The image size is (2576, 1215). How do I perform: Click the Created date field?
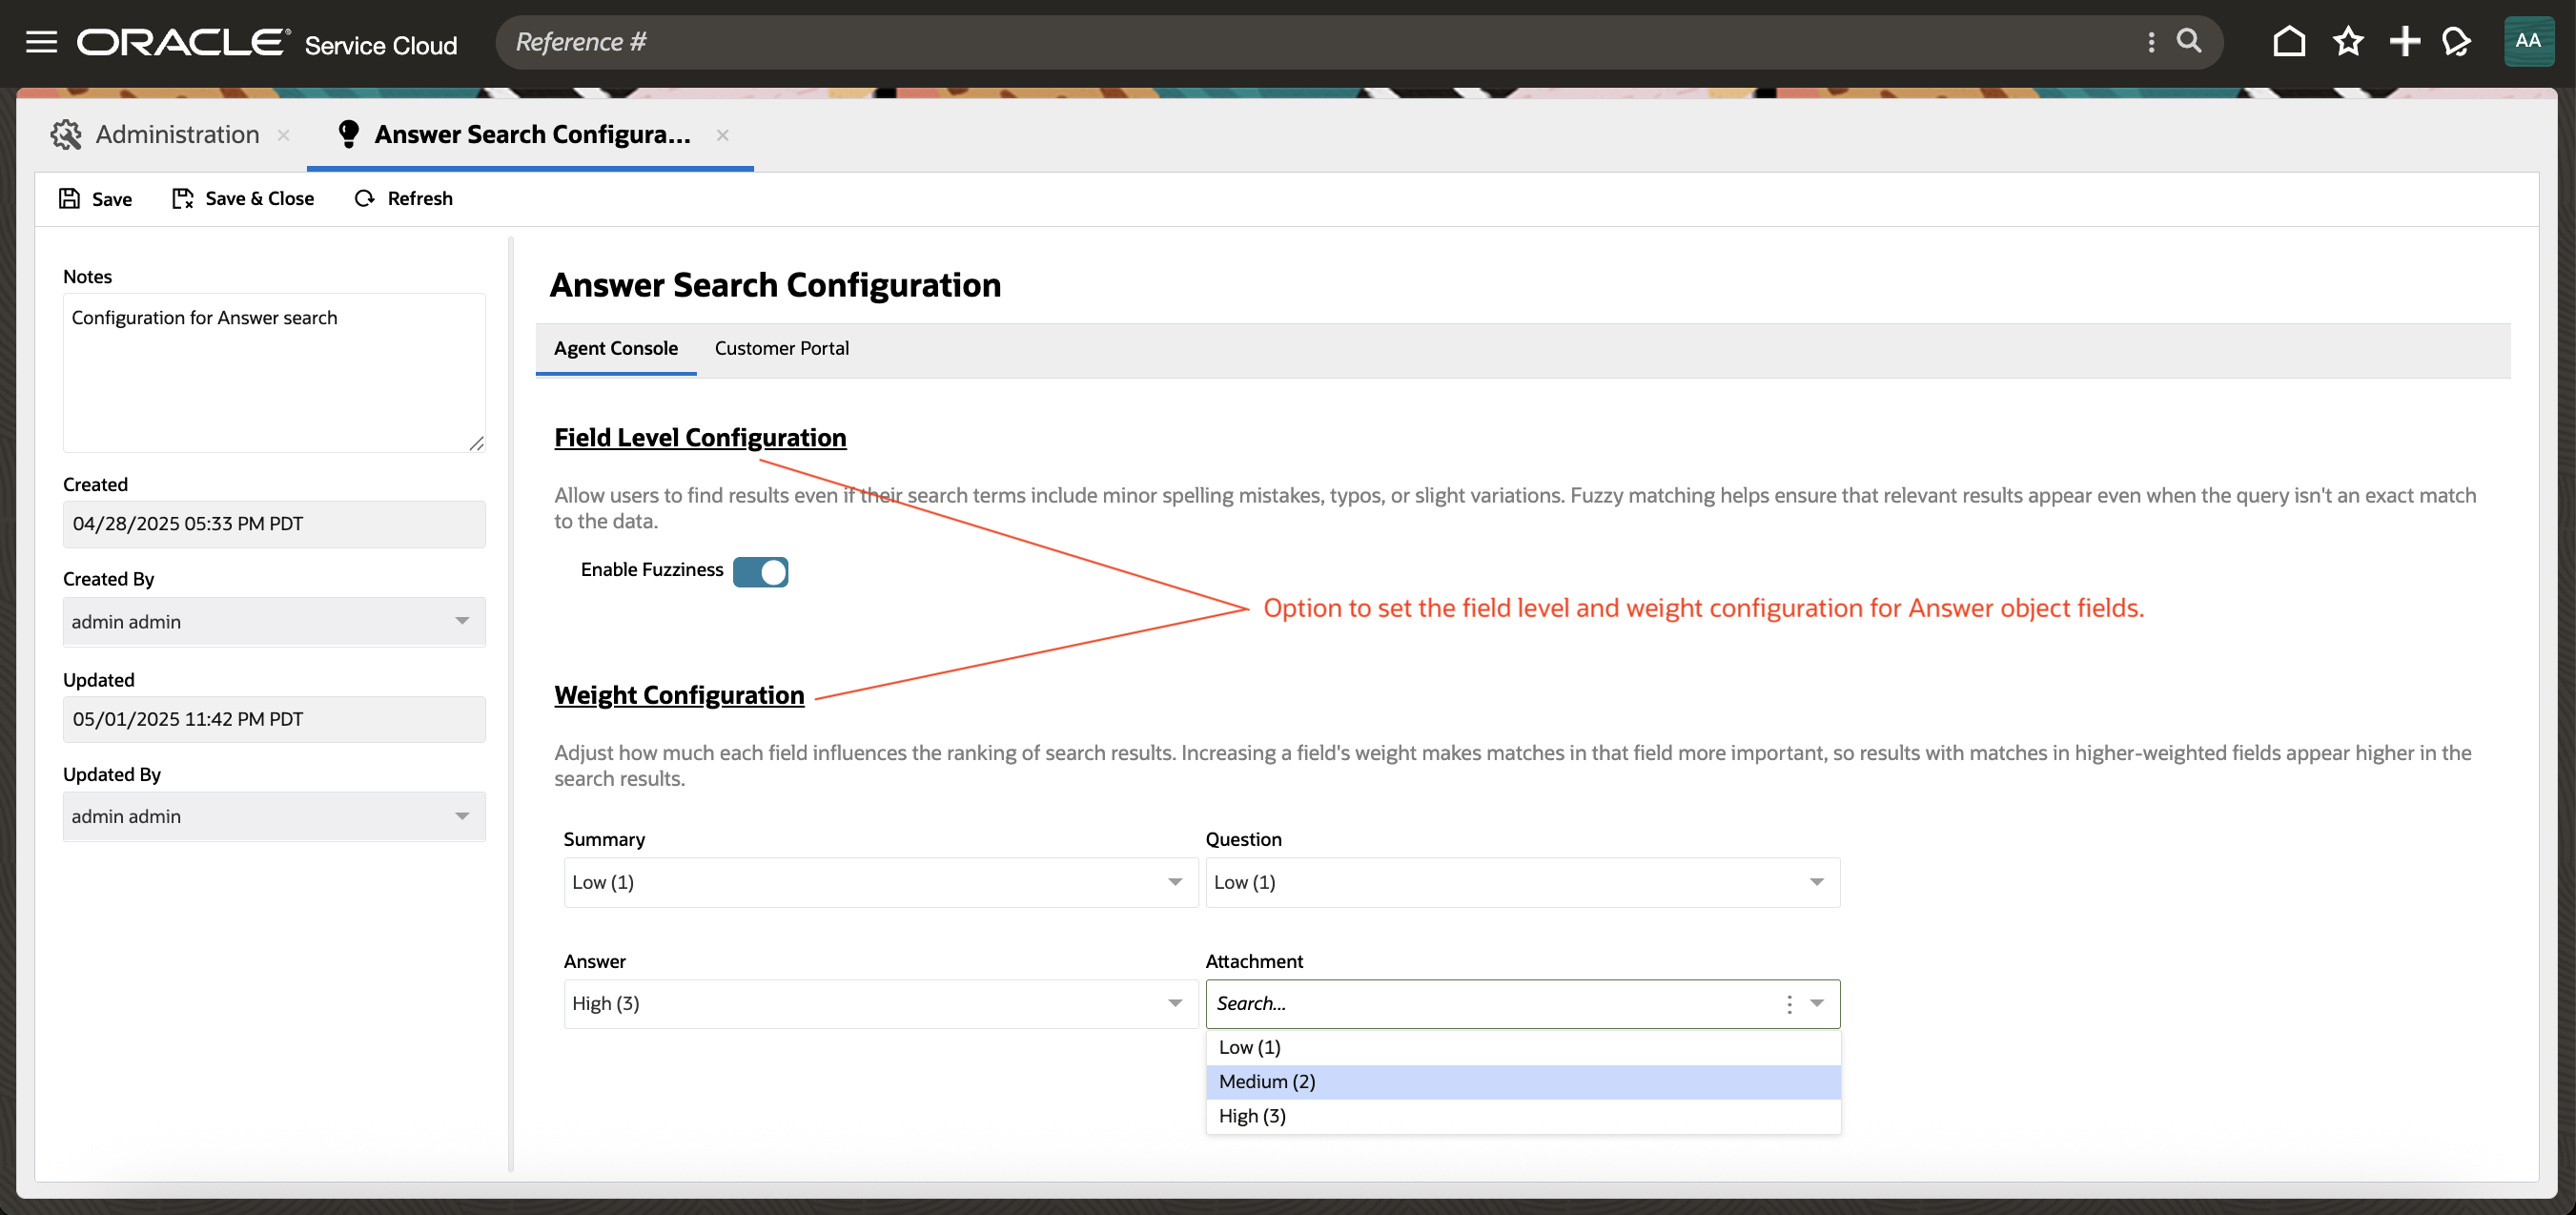274,524
